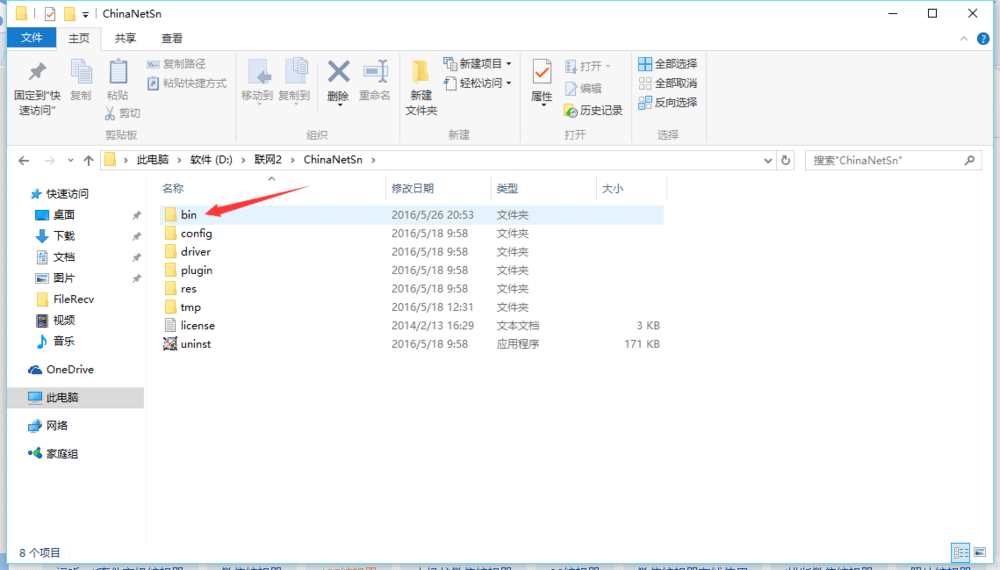The height and width of the screenshot is (570, 1000).
Task: Click the Edit (编辑) ribbon command
Action: [x=584, y=89]
